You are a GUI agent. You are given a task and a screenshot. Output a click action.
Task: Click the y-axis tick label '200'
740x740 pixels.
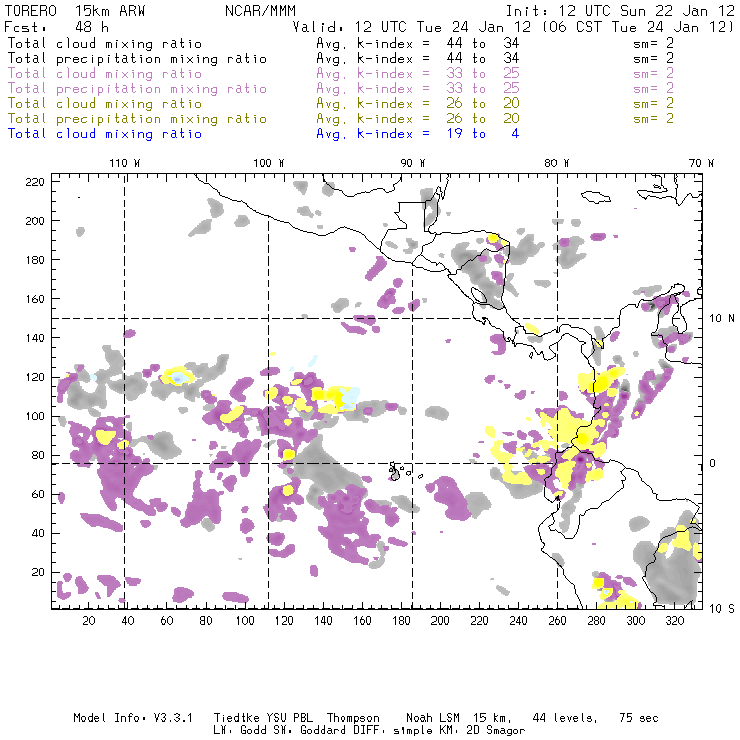tap(35, 221)
